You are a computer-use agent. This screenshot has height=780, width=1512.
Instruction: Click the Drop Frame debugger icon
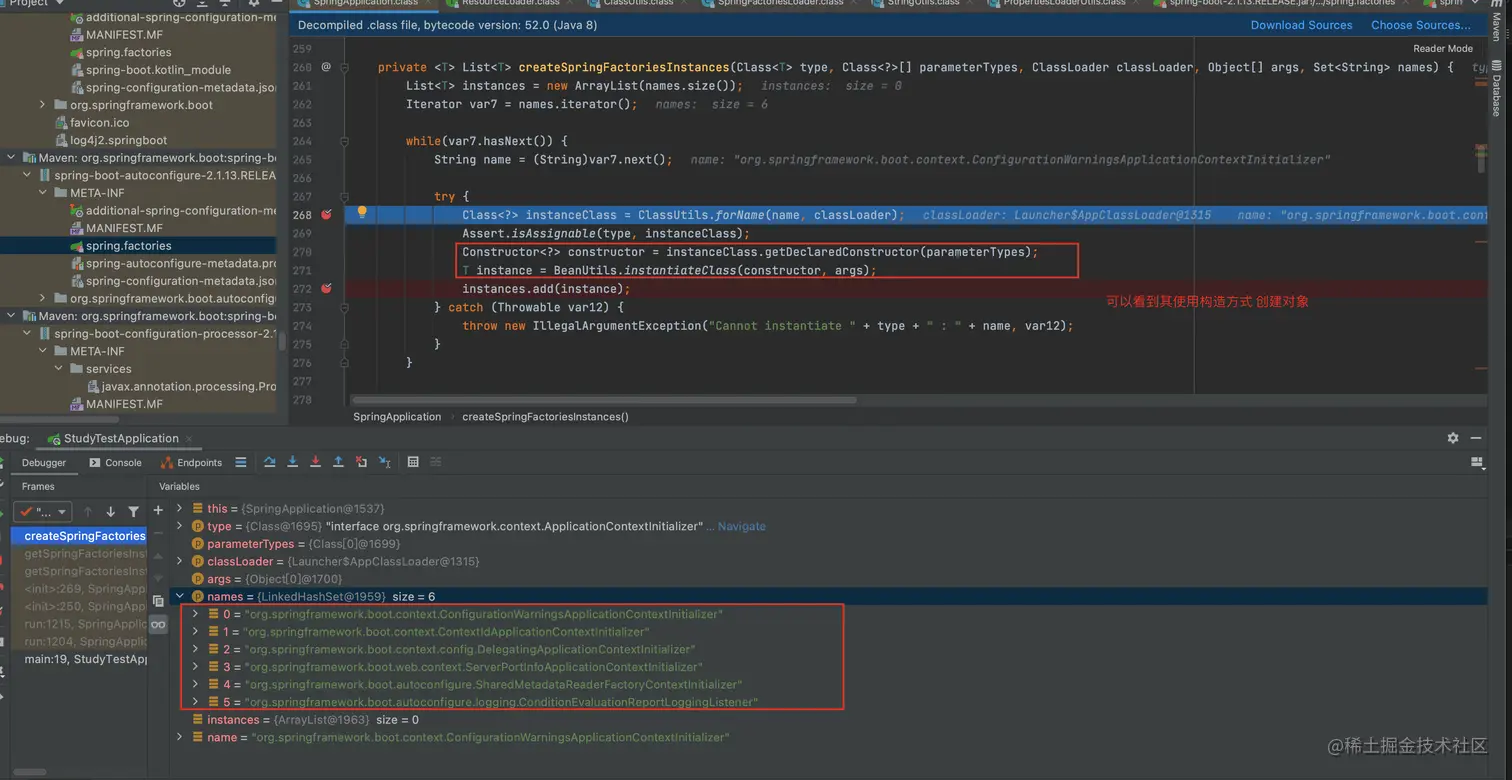(361, 462)
